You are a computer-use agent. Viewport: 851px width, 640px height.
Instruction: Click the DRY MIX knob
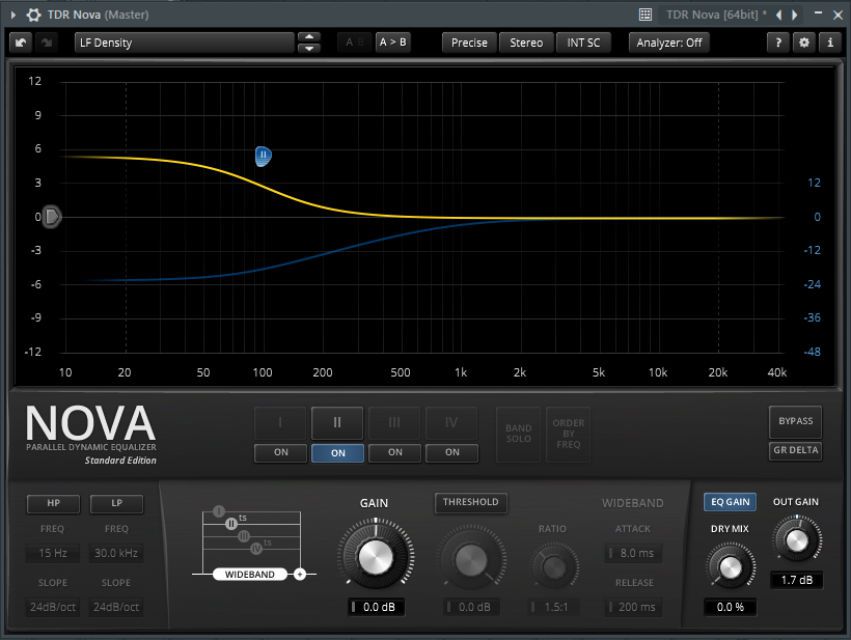[x=730, y=567]
